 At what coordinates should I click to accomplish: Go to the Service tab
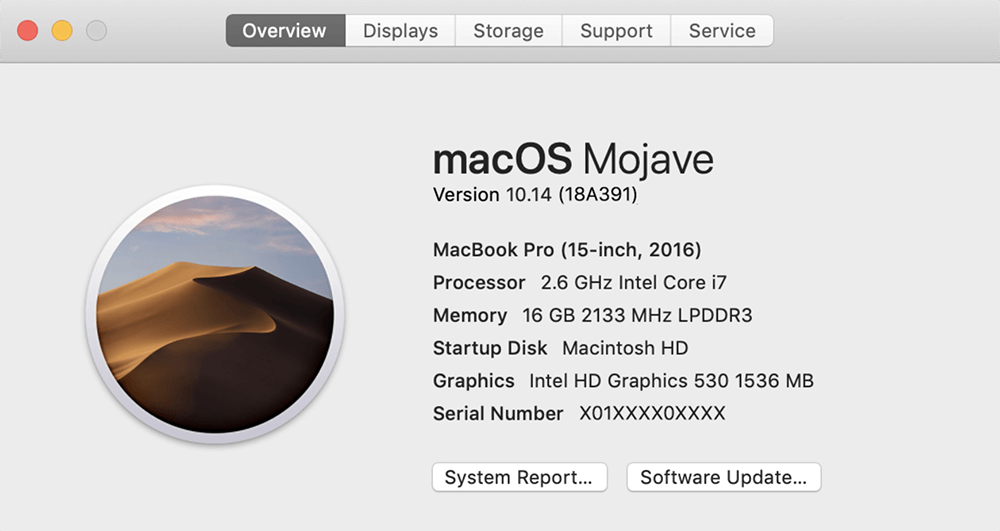722,31
